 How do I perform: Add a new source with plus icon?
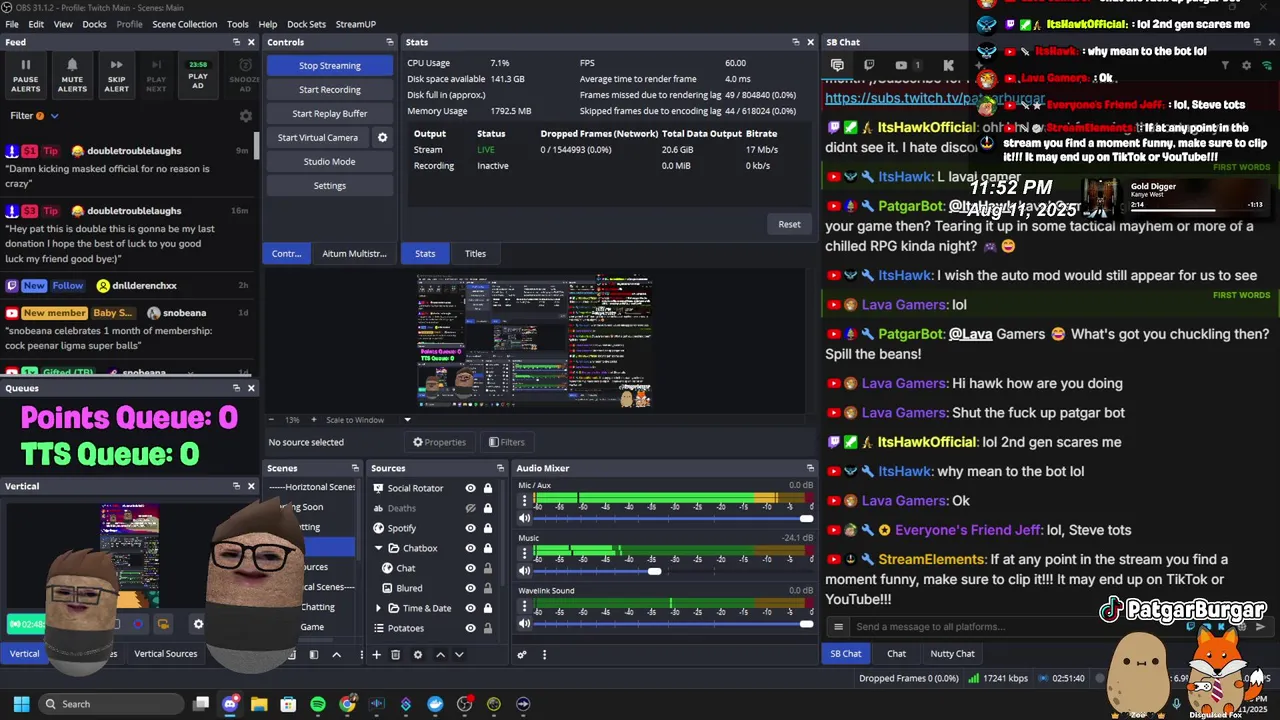pos(376,655)
